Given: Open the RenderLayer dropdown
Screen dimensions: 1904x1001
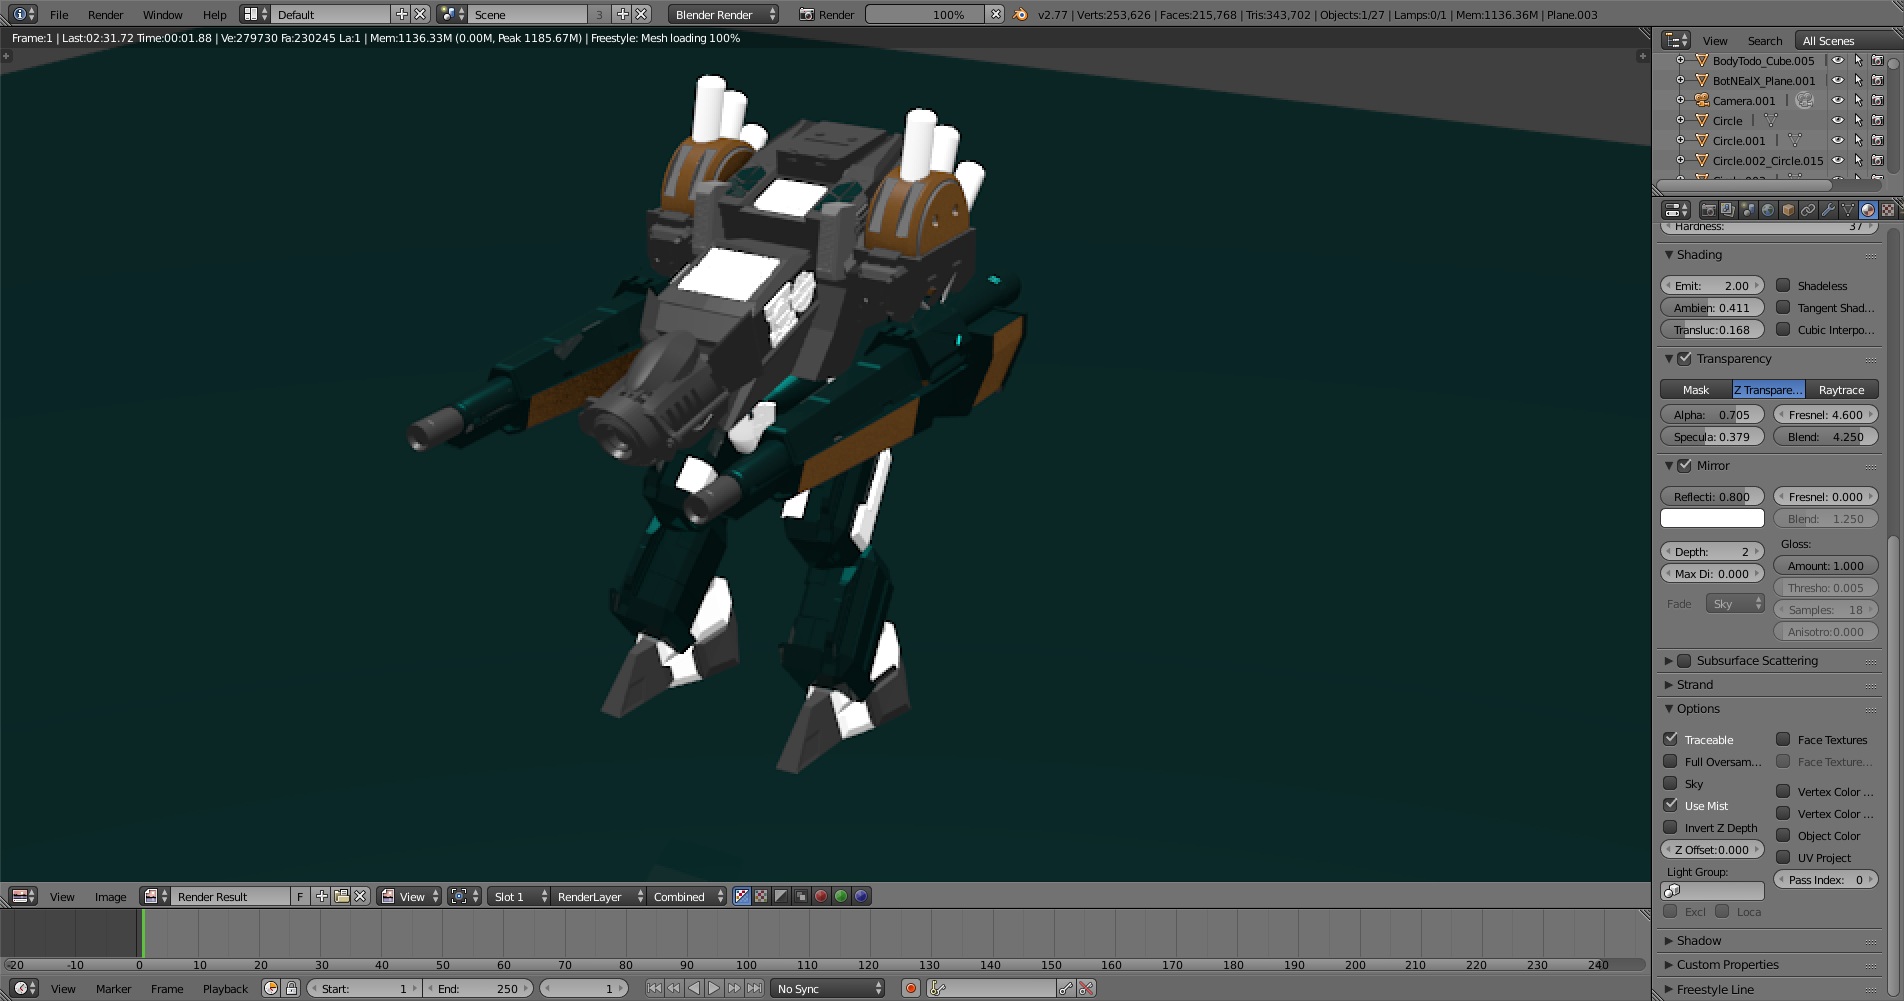Looking at the screenshot, I should point(598,896).
